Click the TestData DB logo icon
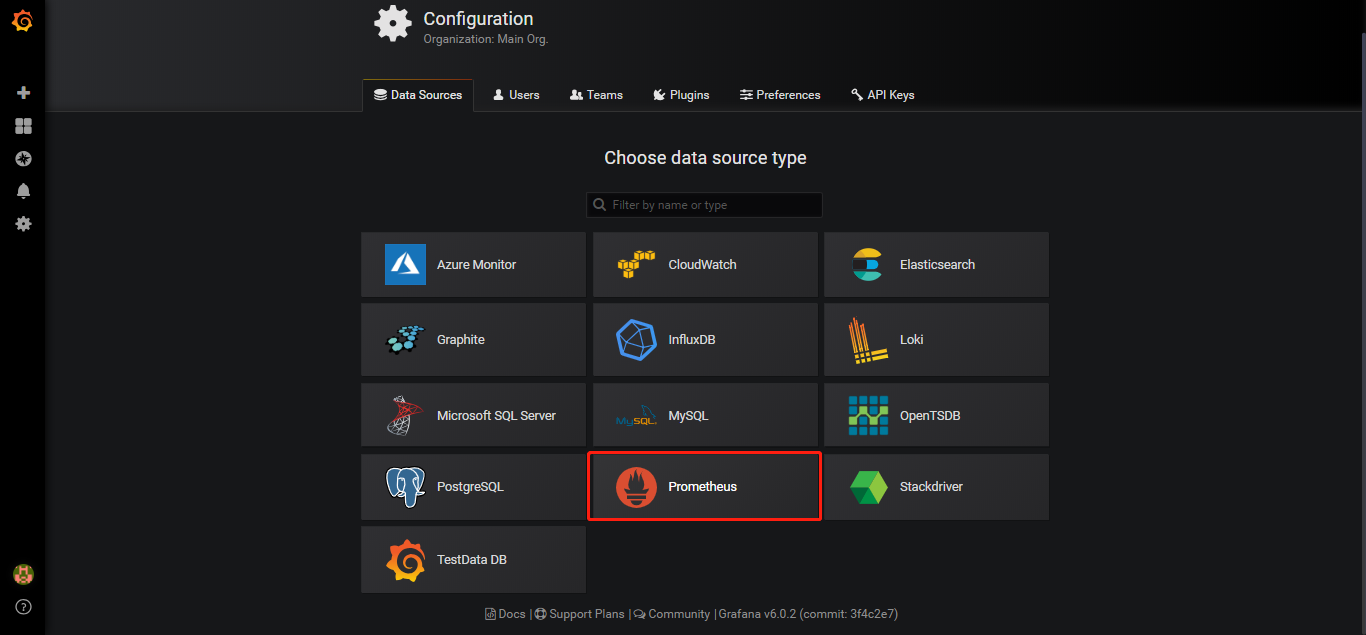Viewport: 1366px width, 635px height. tap(405, 560)
